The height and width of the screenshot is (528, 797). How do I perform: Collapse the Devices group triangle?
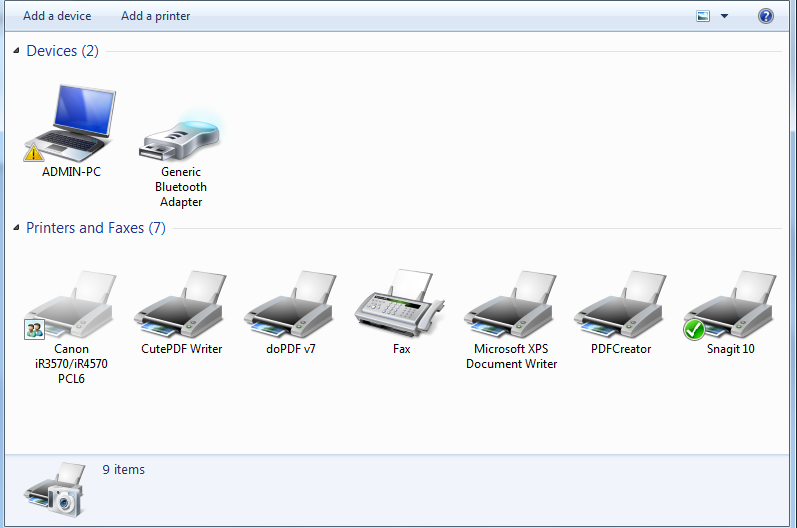tap(16, 50)
